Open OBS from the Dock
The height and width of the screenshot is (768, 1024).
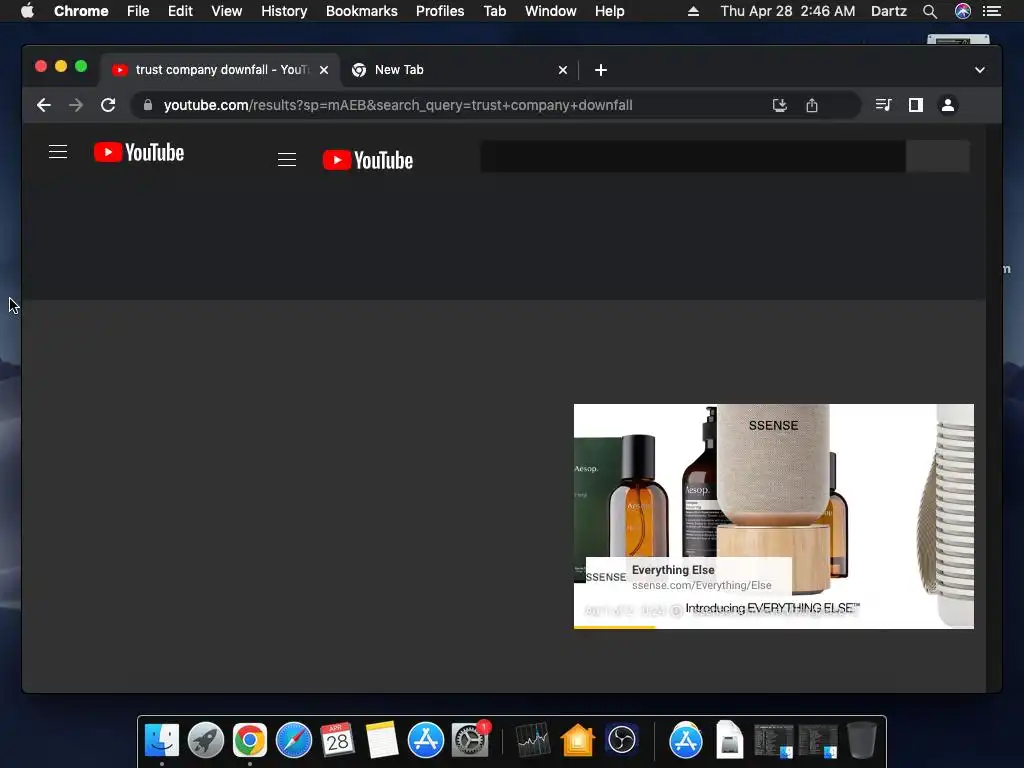click(x=621, y=740)
